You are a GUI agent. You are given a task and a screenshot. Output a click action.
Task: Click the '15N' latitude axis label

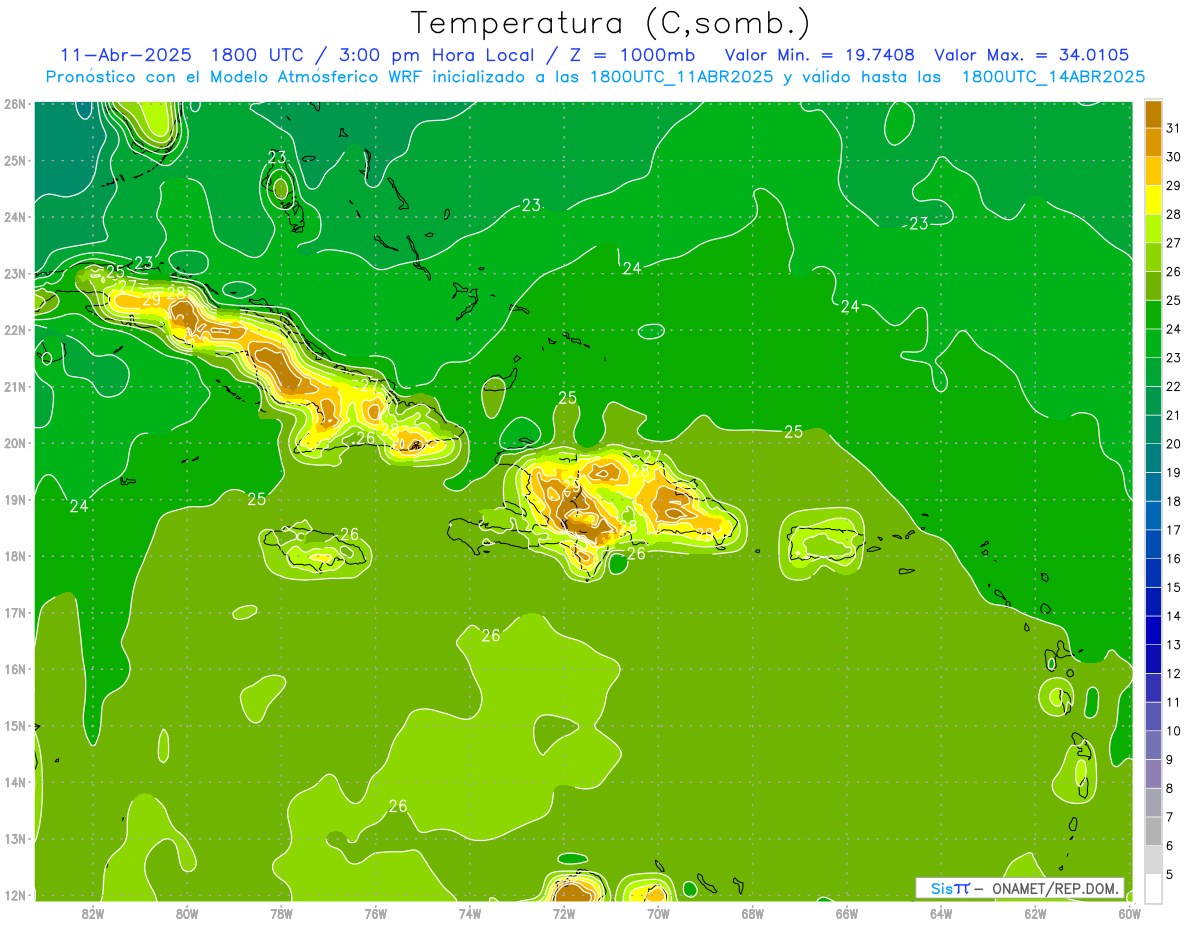point(14,726)
